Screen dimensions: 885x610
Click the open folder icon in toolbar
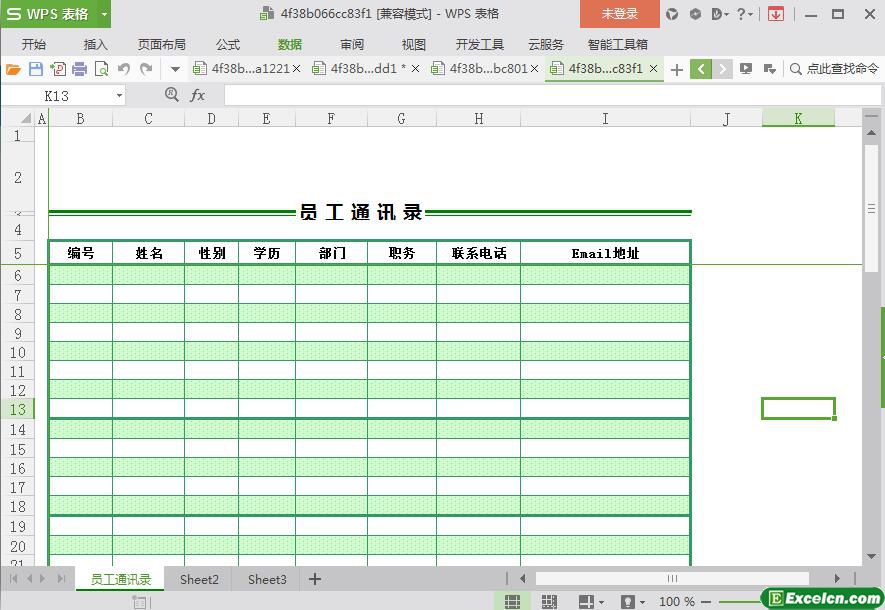point(13,69)
